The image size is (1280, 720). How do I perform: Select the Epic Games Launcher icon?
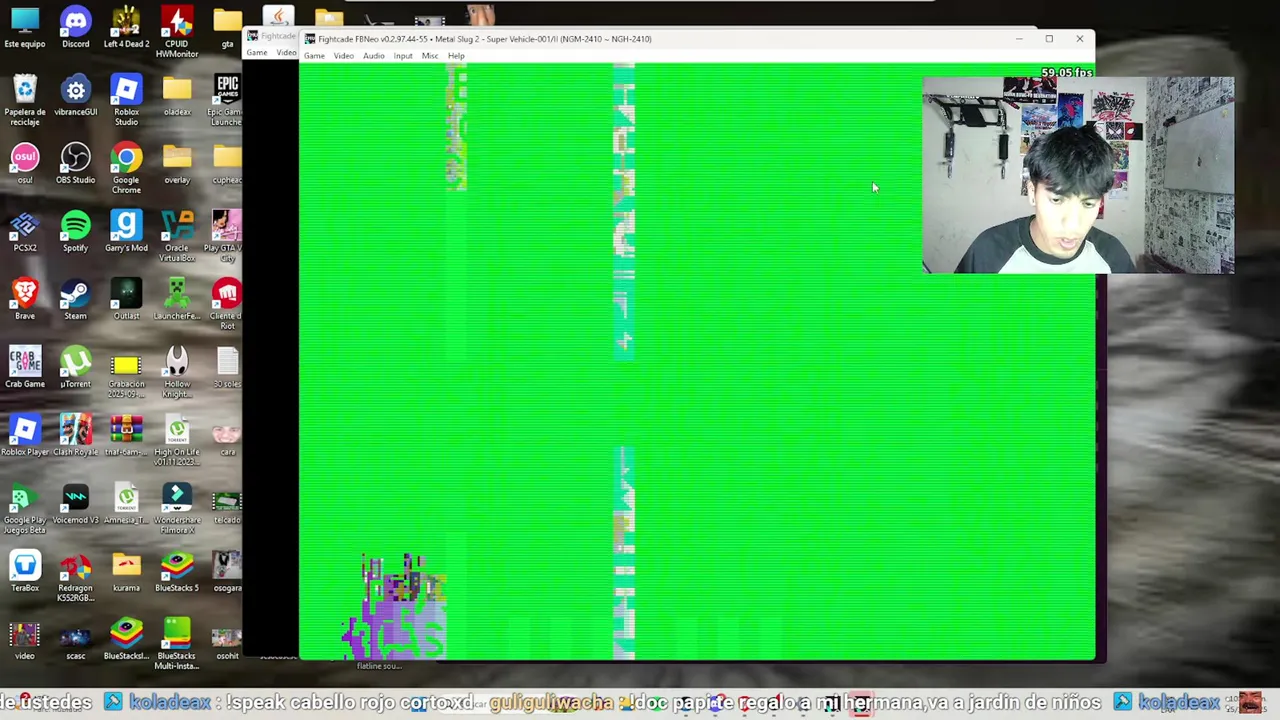pyautogui.click(x=227, y=100)
